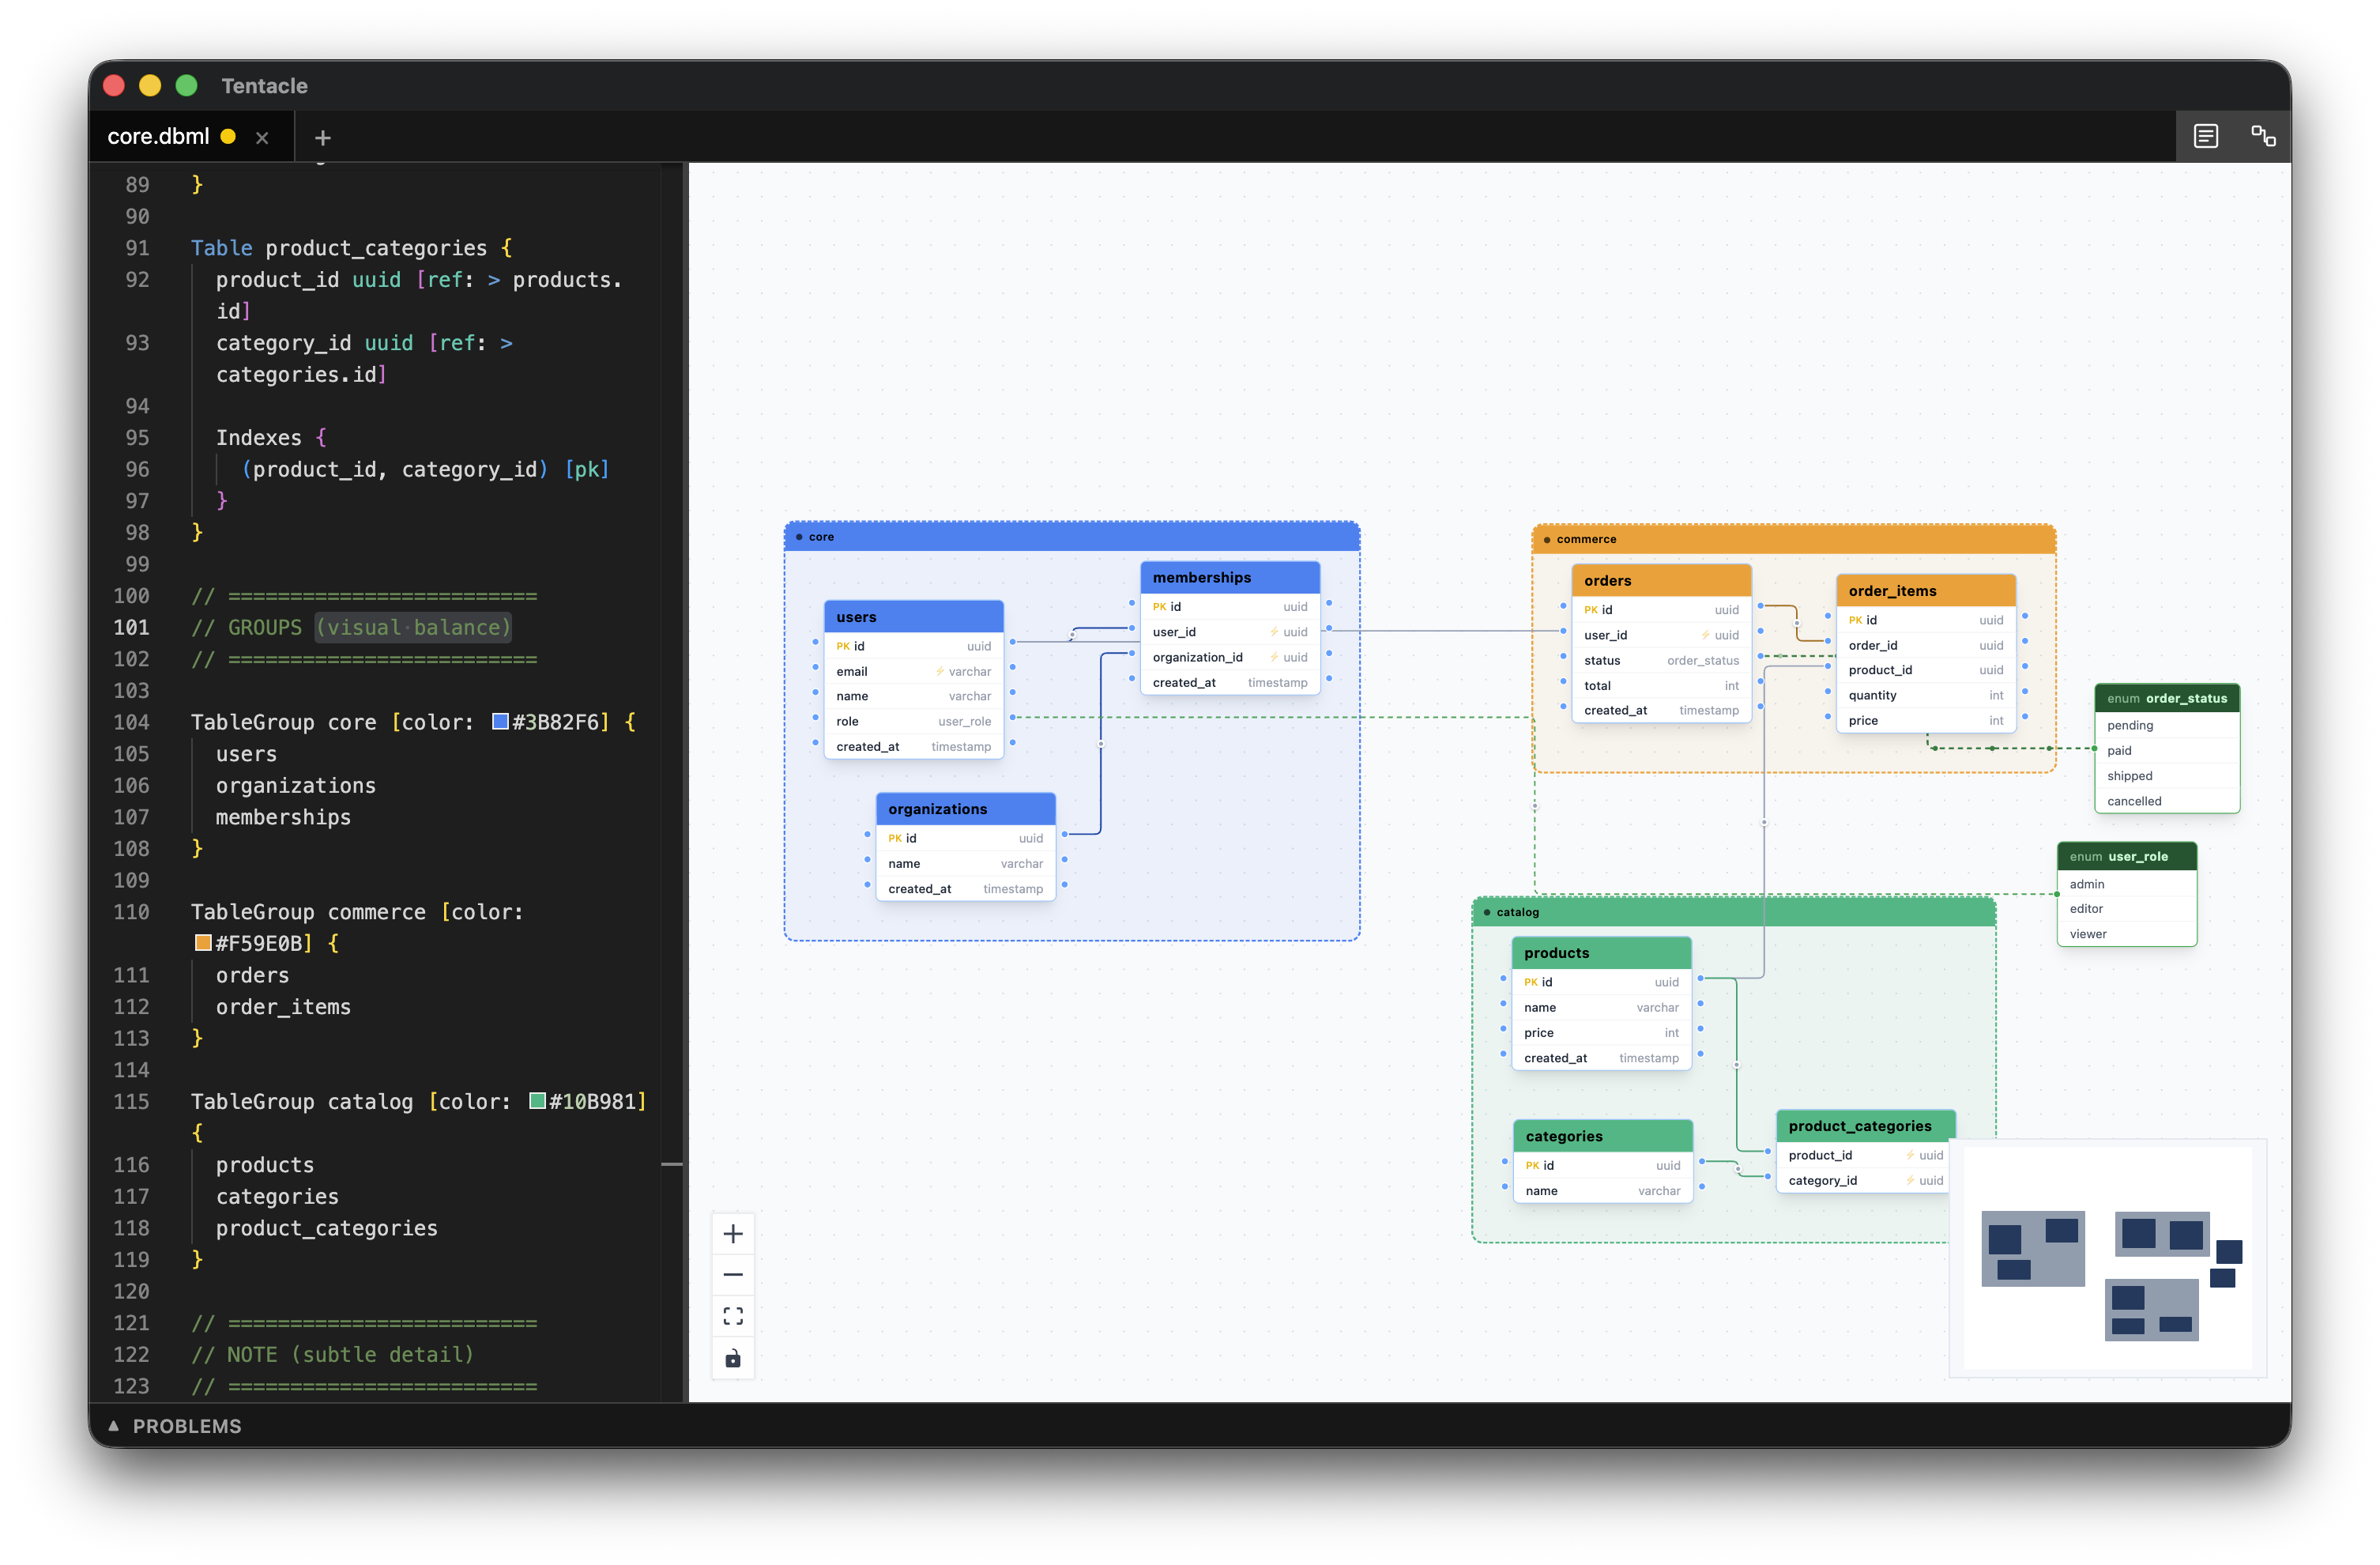This screenshot has width=2380, height=1565.
Task: Toggle the catalog group header dot
Action: [x=1487, y=912]
